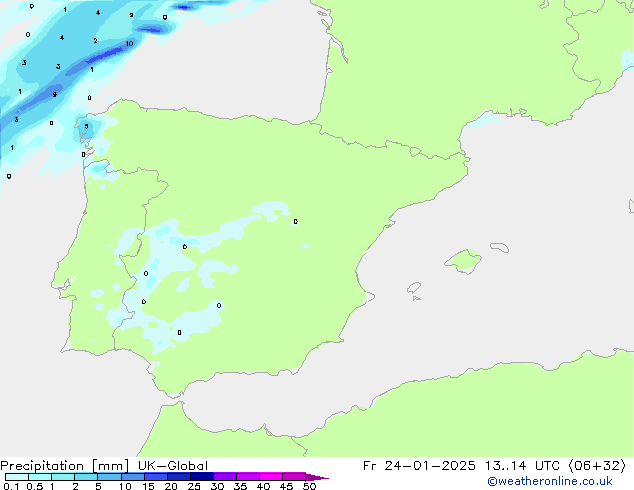Click the '35' legend scale label

click(240, 486)
